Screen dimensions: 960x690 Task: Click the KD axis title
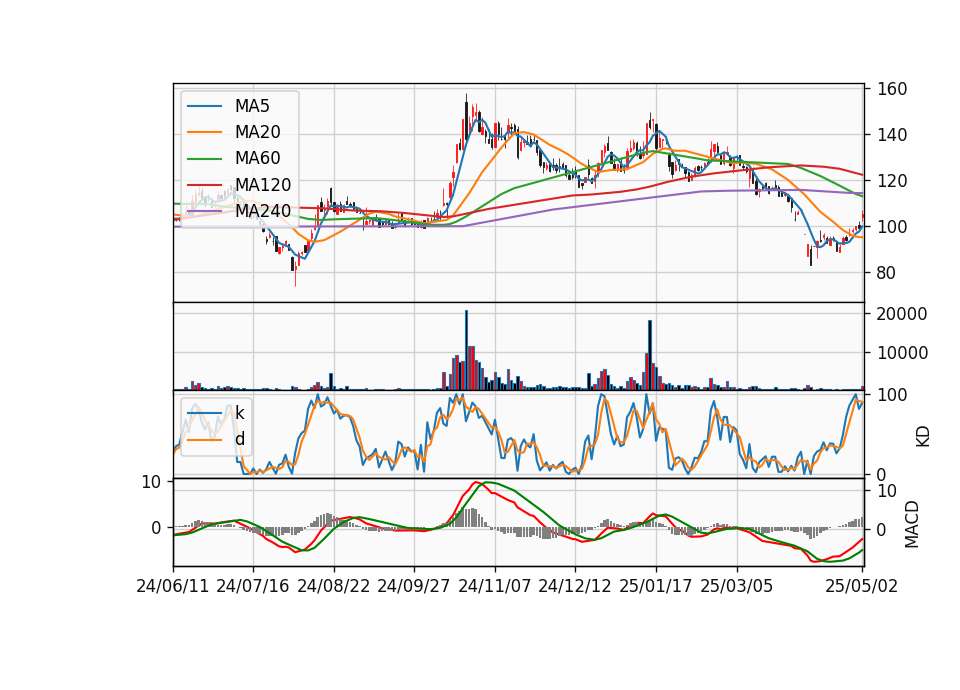tap(923, 437)
